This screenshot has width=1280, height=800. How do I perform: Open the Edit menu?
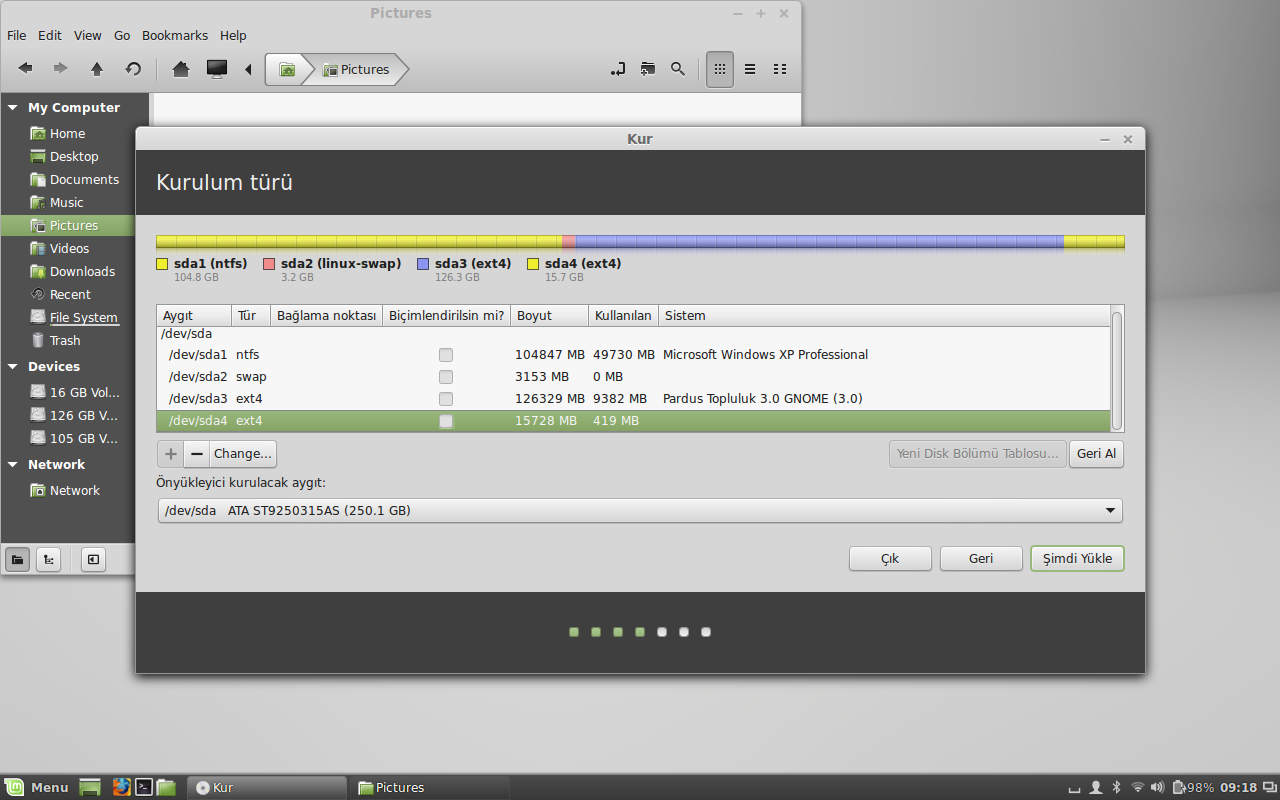[x=50, y=35]
